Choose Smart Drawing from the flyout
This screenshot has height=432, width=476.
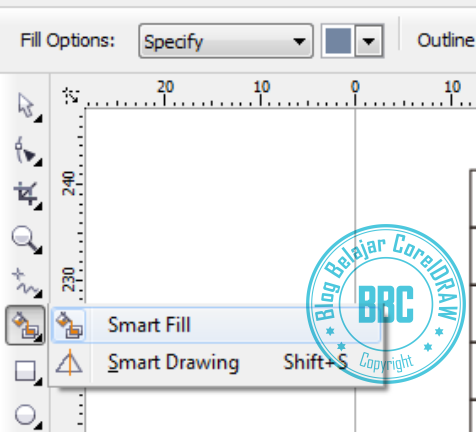tap(216, 363)
